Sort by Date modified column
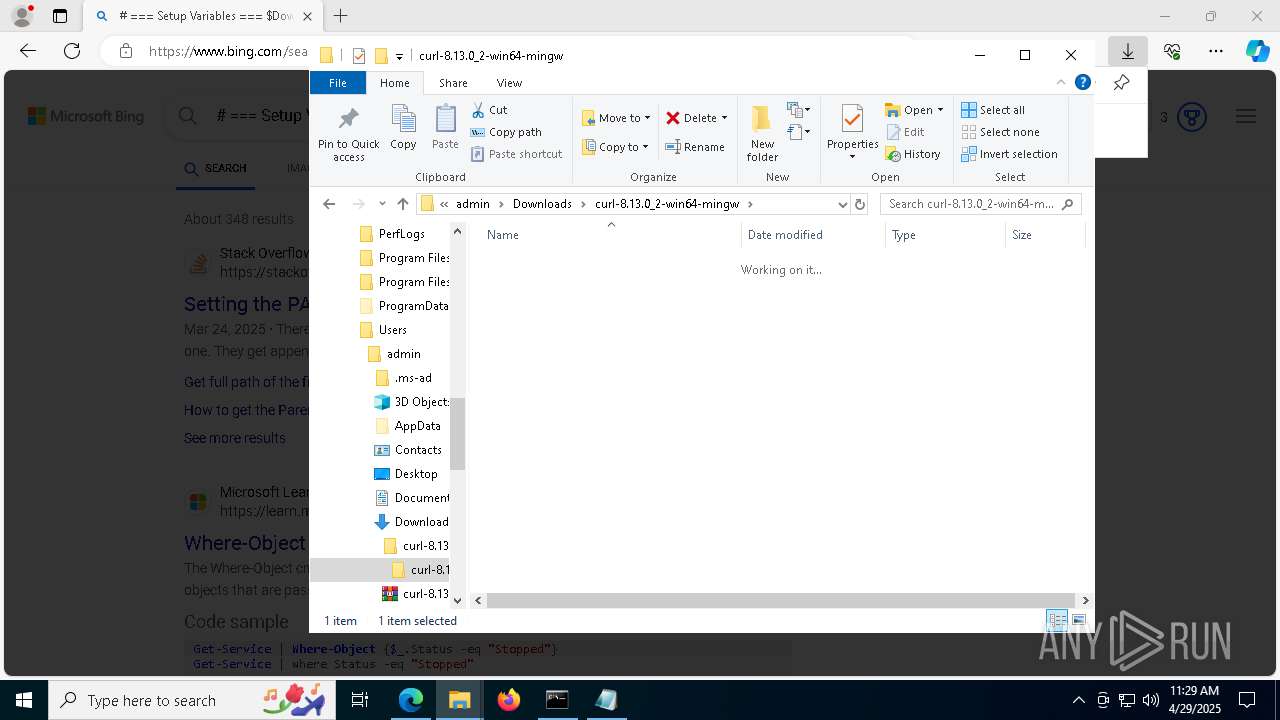 pos(813,235)
